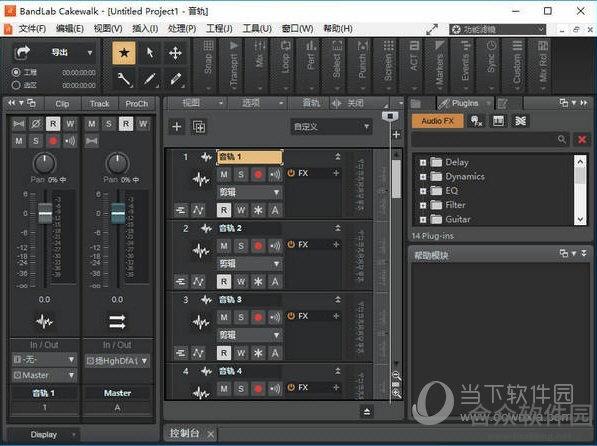
Task: Open the 选项 track view menu
Action: 257,103
